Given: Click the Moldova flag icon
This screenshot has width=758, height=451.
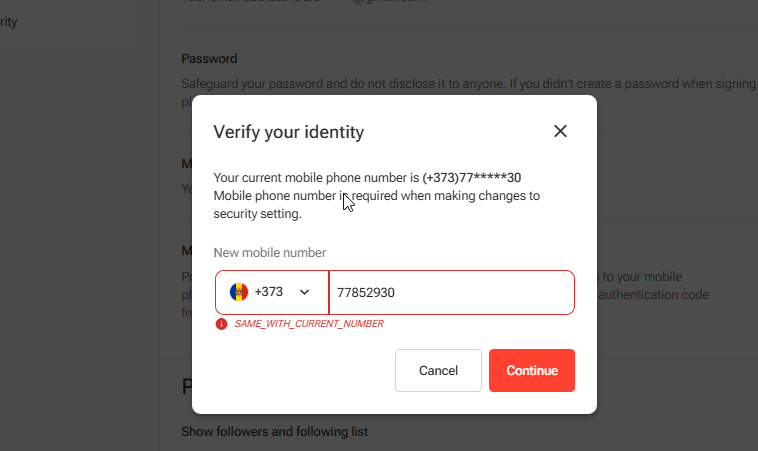Looking at the screenshot, I should (x=238, y=292).
